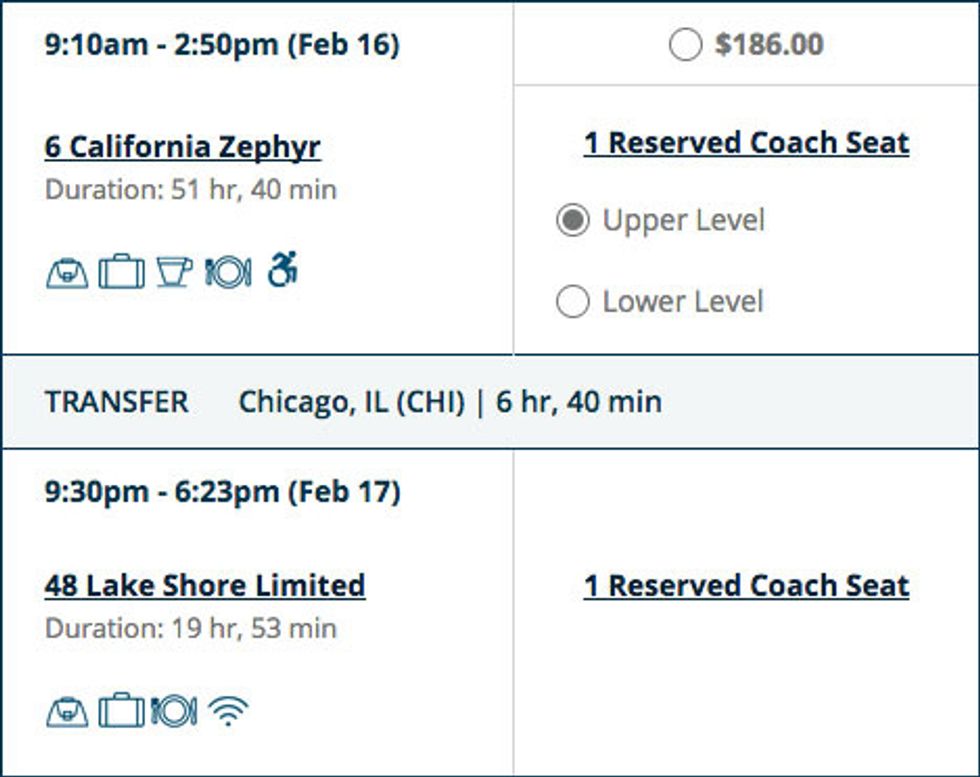980x777 pixels.
Task: Choose the Lower Level seat option
Action: (572, 302)
